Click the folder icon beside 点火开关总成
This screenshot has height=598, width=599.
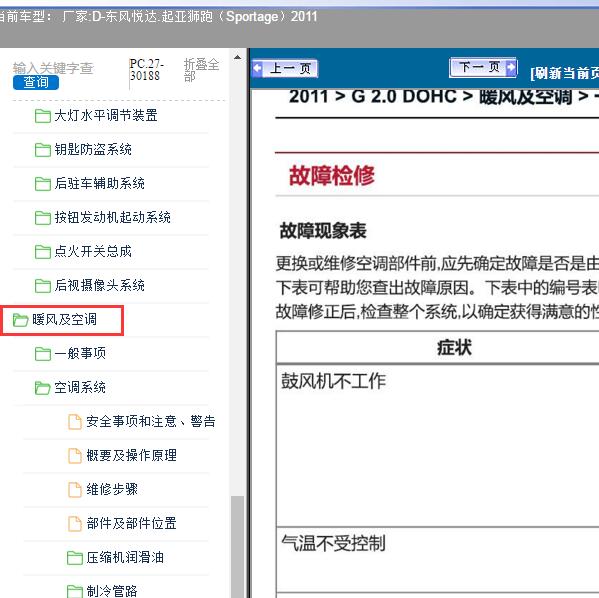pos(42,252)
